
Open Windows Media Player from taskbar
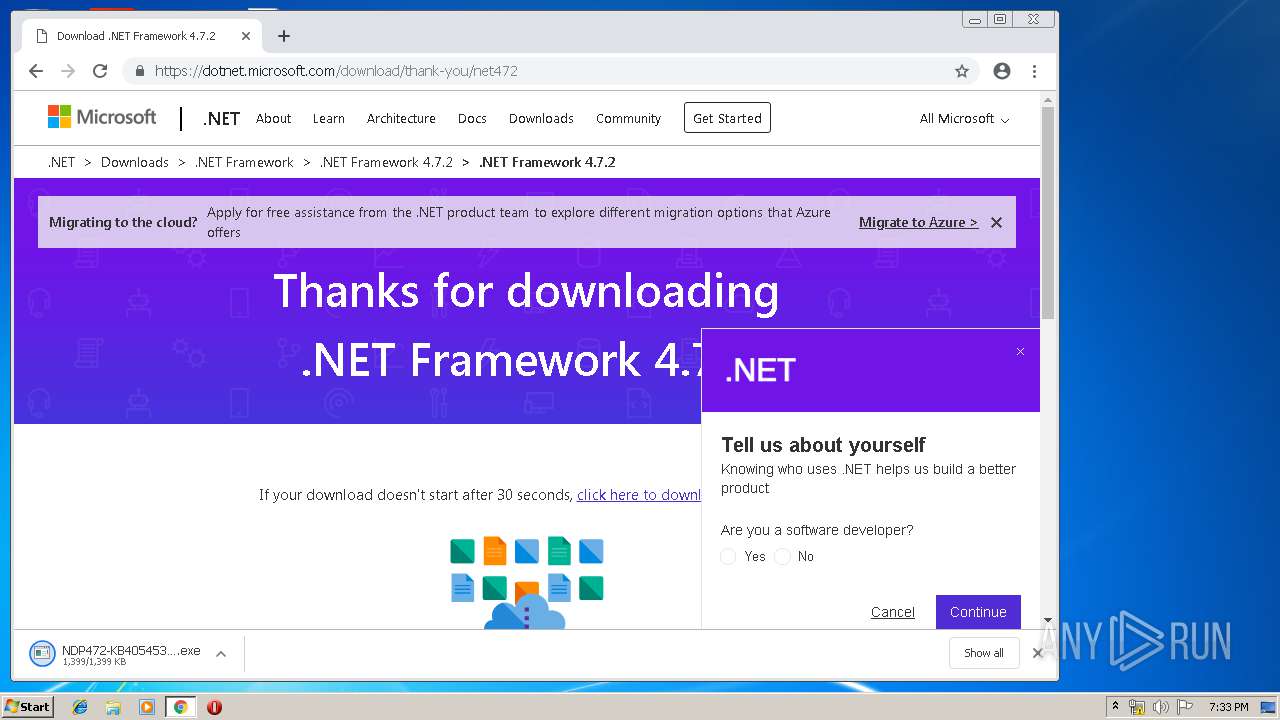pyautogui.click(x=147, y=707)
